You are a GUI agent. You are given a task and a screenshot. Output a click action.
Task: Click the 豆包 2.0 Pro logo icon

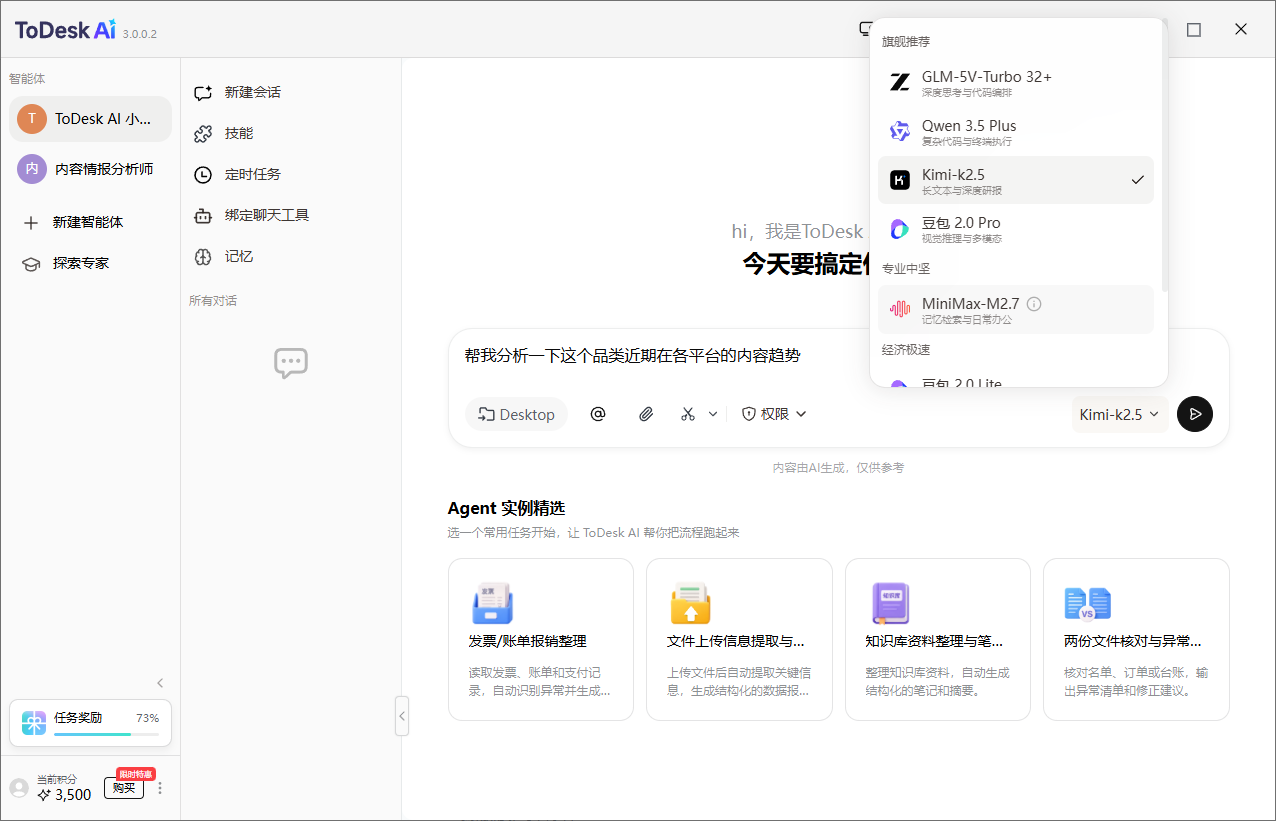pos(900,229)
